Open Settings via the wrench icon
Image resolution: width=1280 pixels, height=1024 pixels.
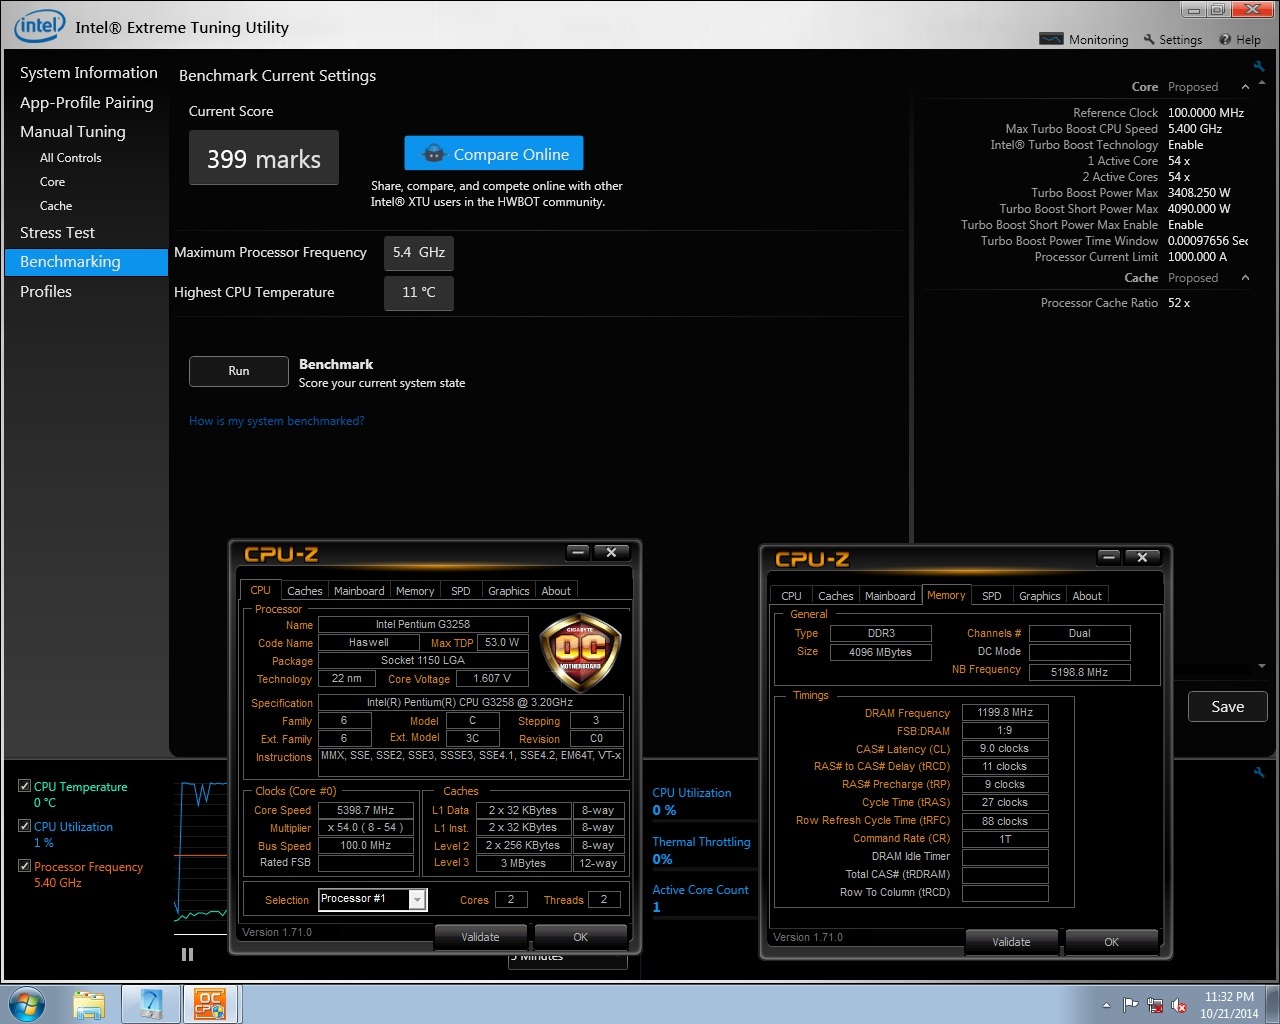tap(1149, 39)
